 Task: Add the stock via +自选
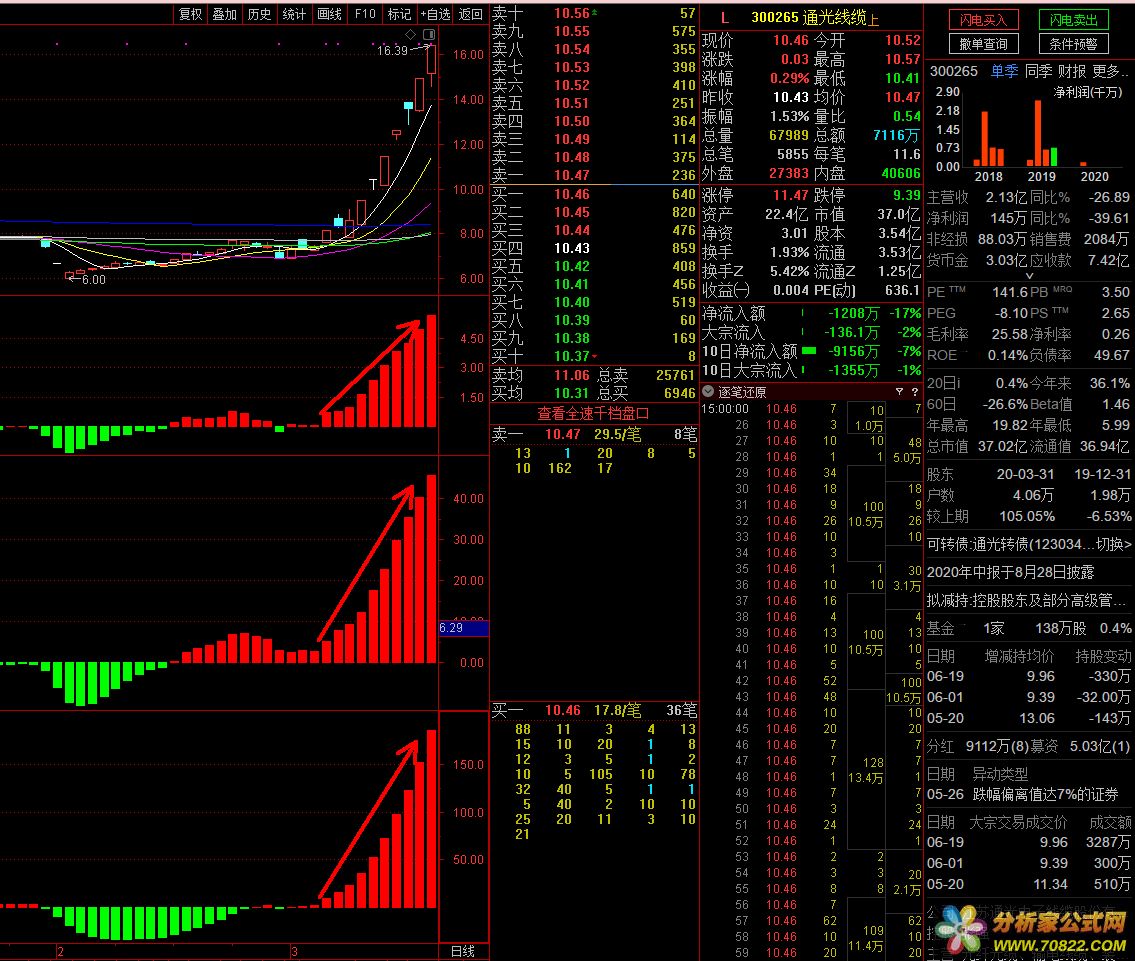tap(435, 14)
